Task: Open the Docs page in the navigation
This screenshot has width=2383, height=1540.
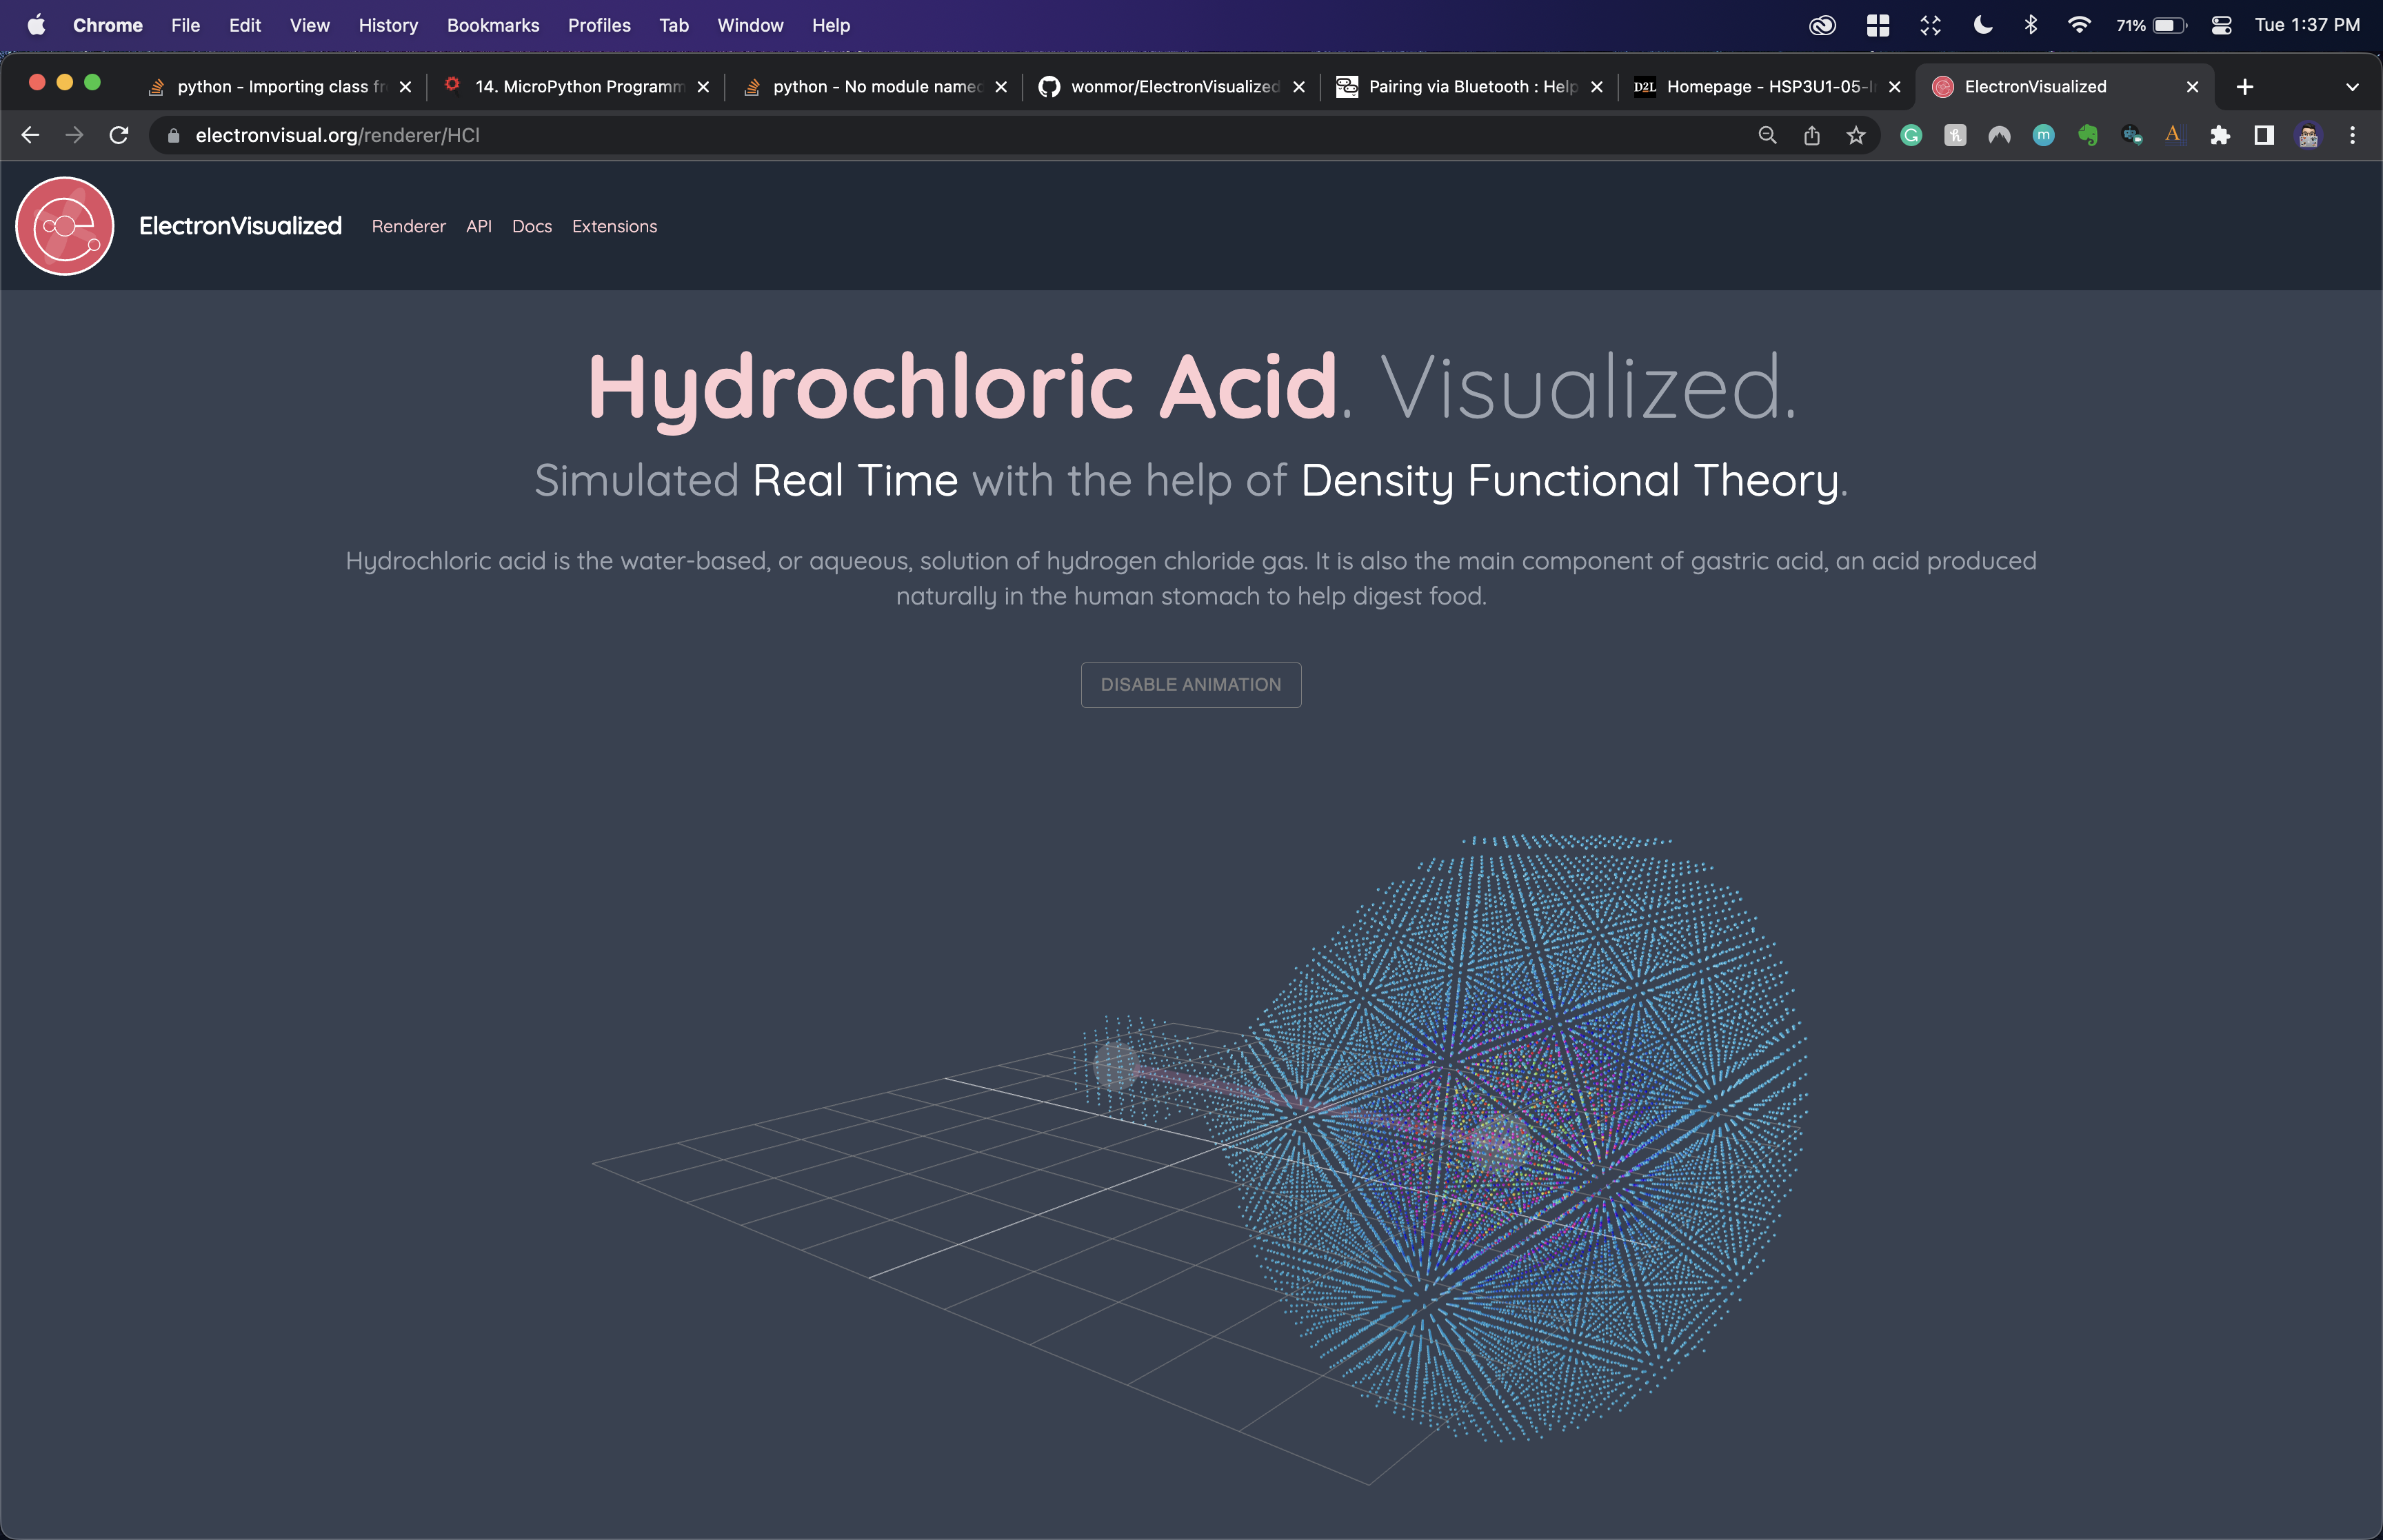Action: point(532,226)
